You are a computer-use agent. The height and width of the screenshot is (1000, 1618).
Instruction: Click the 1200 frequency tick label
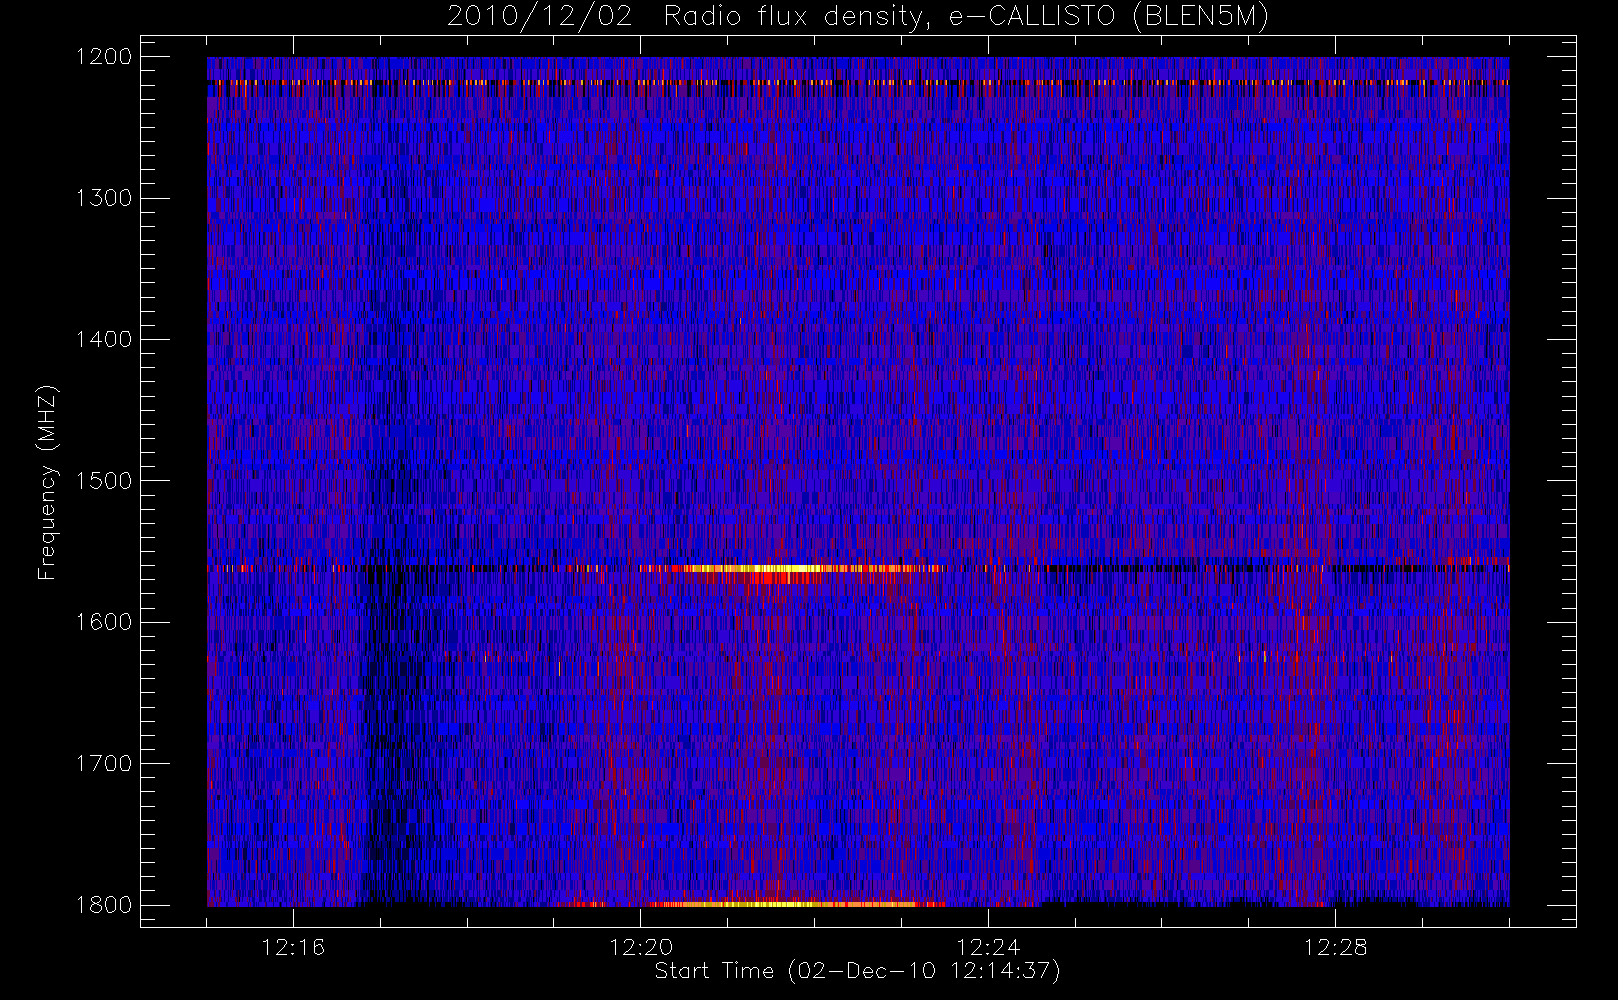pyautogui.click(x=104, y=57)
